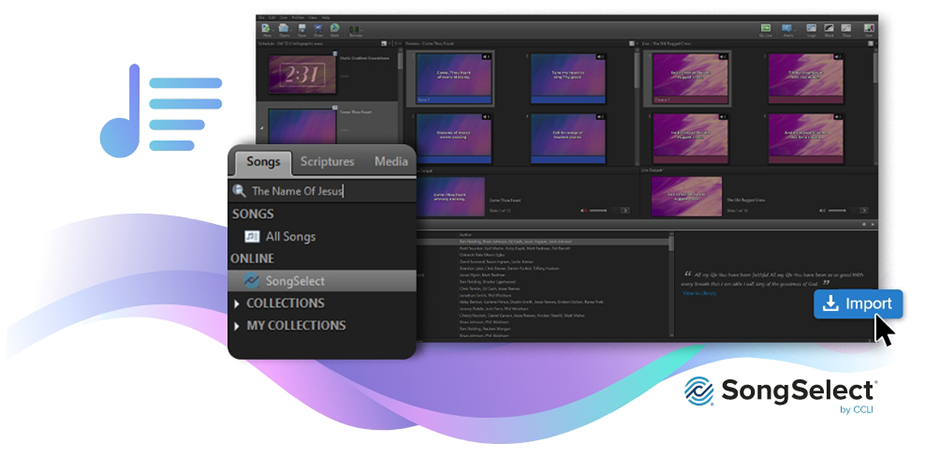Mute the preview output speaker icon

pyautogui.click(x=583, y=210)
